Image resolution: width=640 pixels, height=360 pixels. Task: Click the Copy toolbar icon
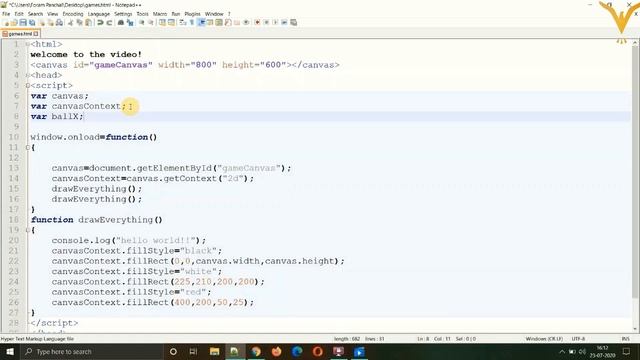79,23
